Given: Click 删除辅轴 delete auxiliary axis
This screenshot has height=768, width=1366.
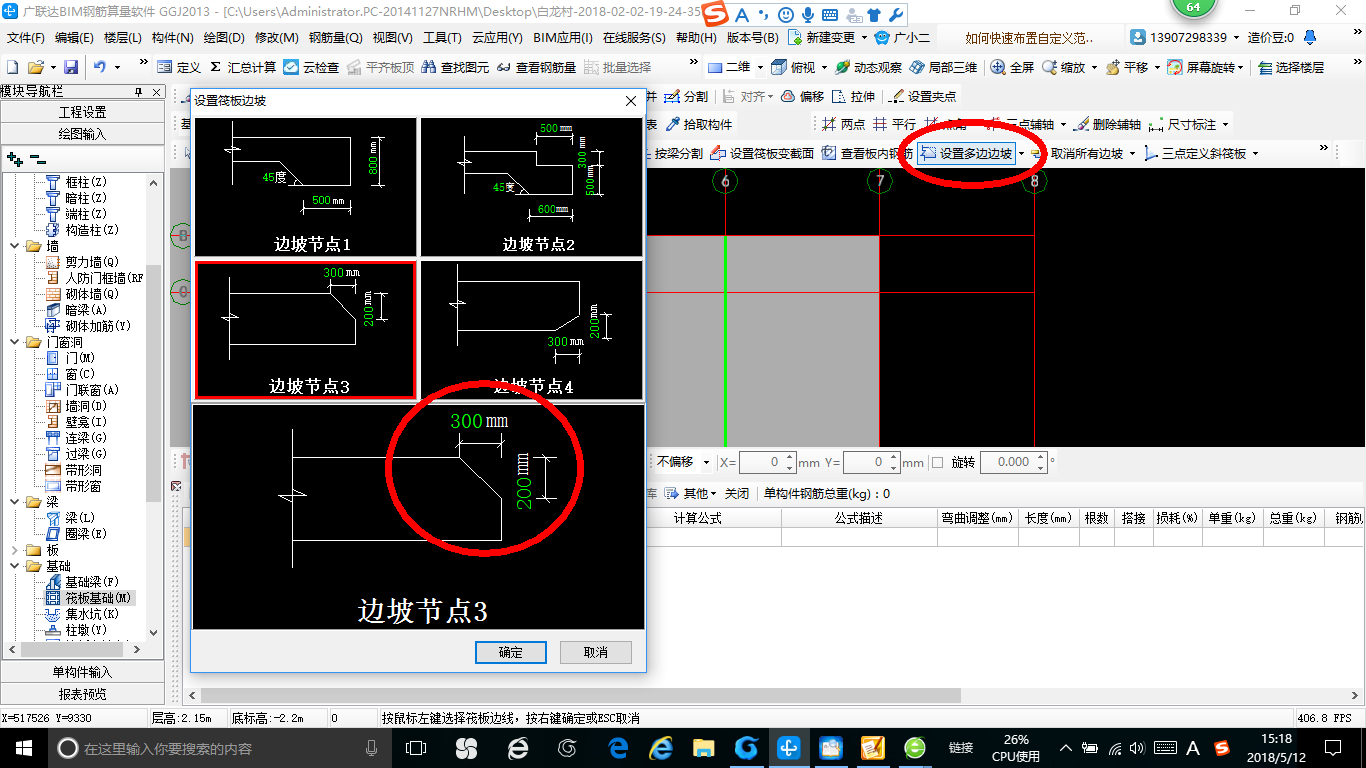Looking at the screenshot, I should coord(1107,124).
